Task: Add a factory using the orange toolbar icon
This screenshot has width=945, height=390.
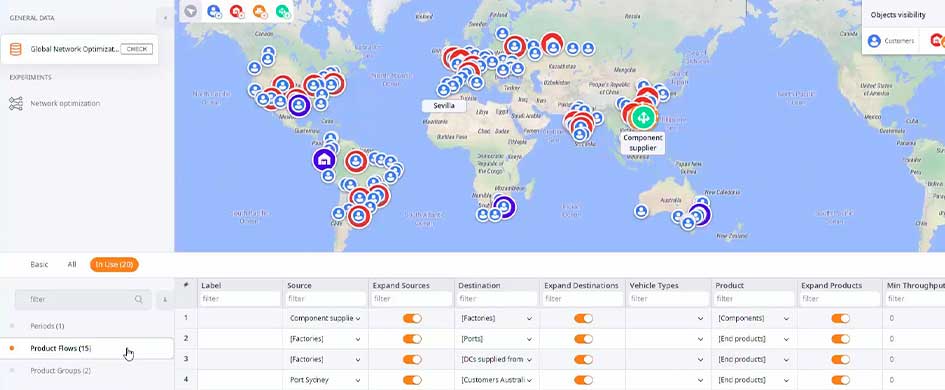Action: [260, 11]
